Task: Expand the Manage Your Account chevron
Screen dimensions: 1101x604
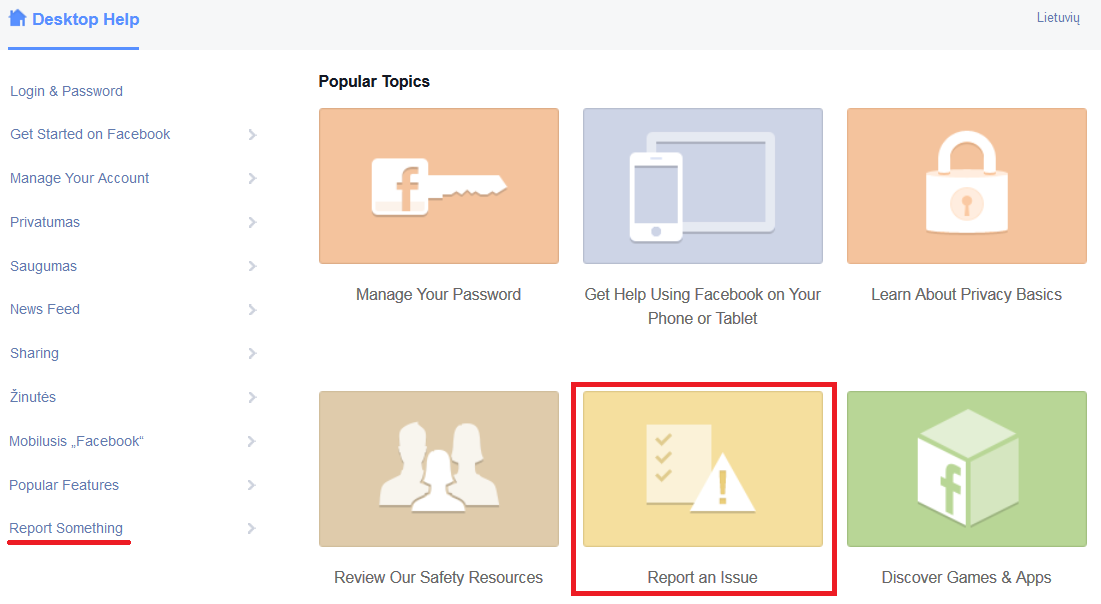Action: [x=252, y=178]
